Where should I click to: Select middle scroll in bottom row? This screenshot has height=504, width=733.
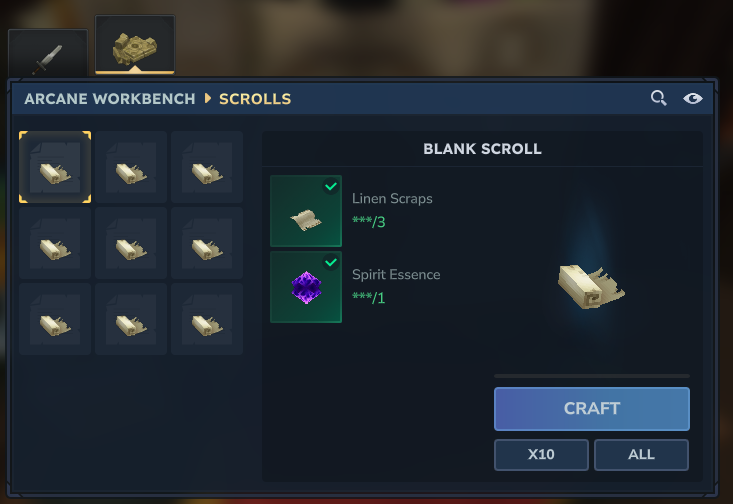[131, 319]
